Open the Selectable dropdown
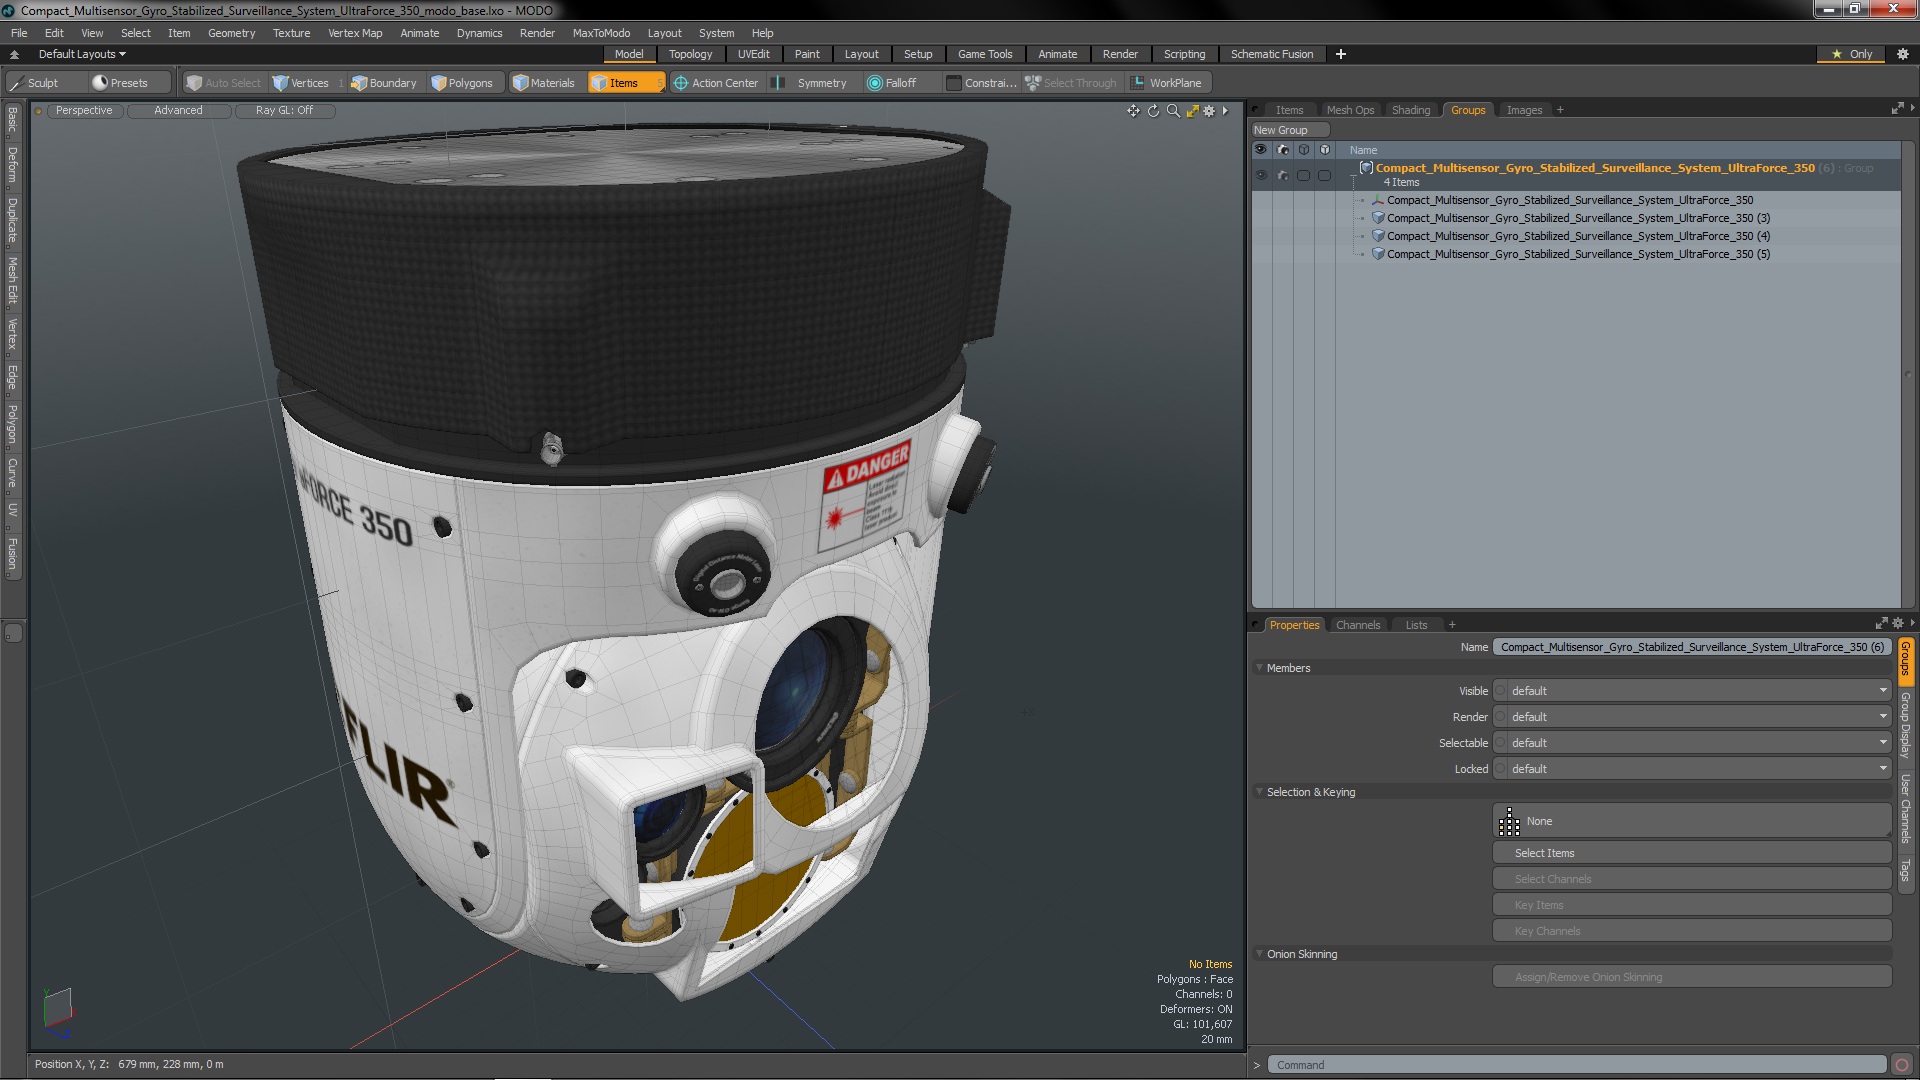 (1692, 743)
